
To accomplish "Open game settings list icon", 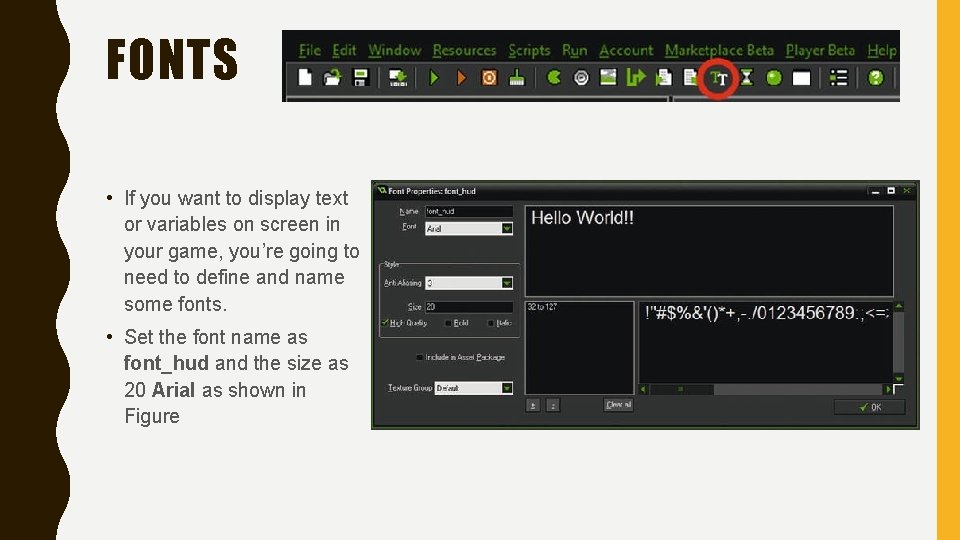I will tap(838, 78).
